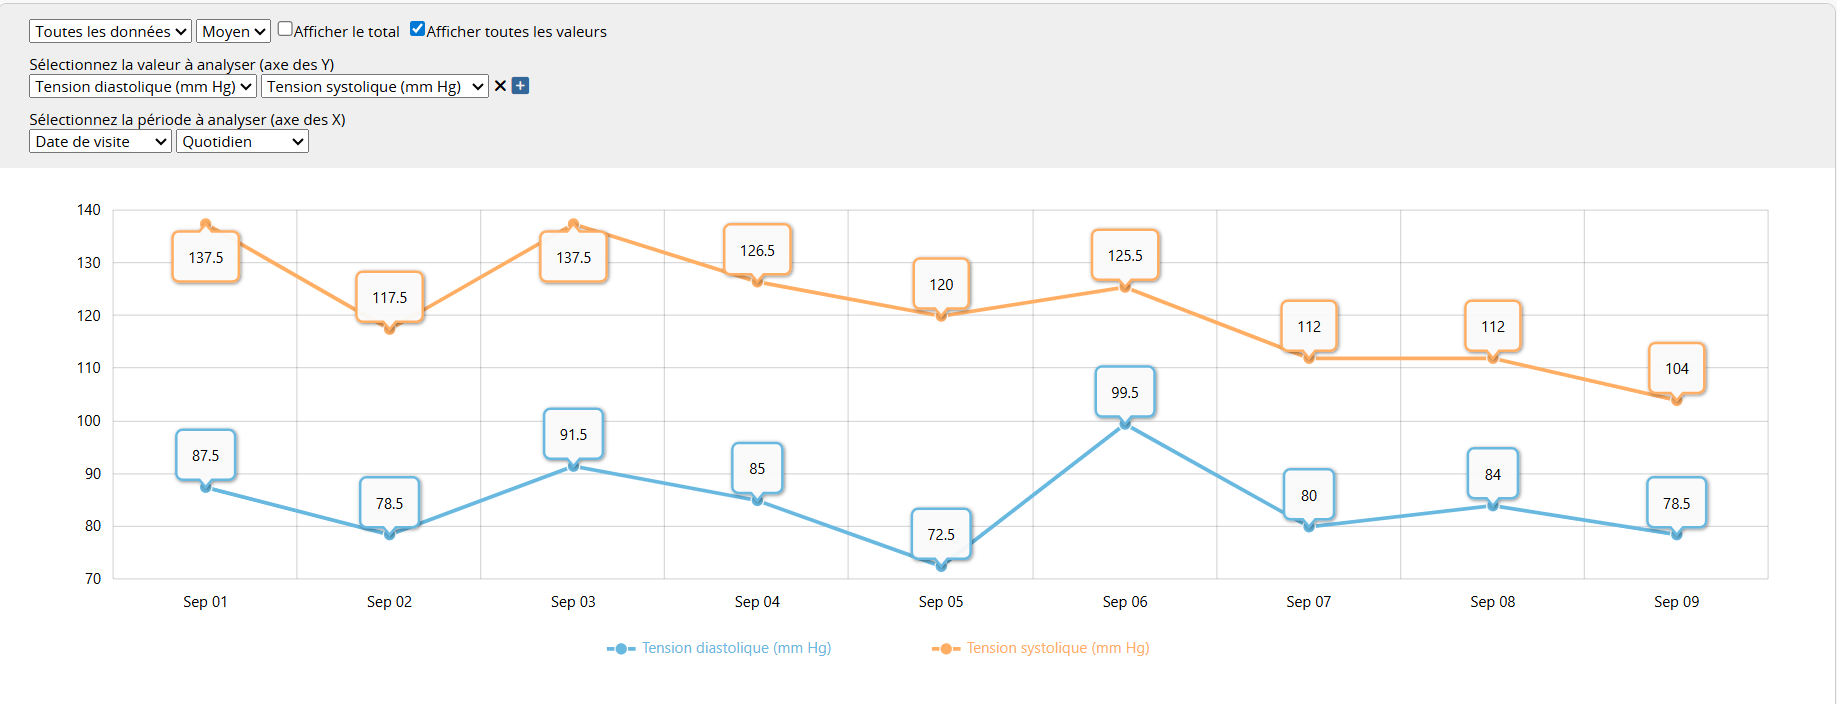Click the 72.5 diastolic data point on Sep 05
This screenshot has width=1837, height=704.
click(941, 566)
